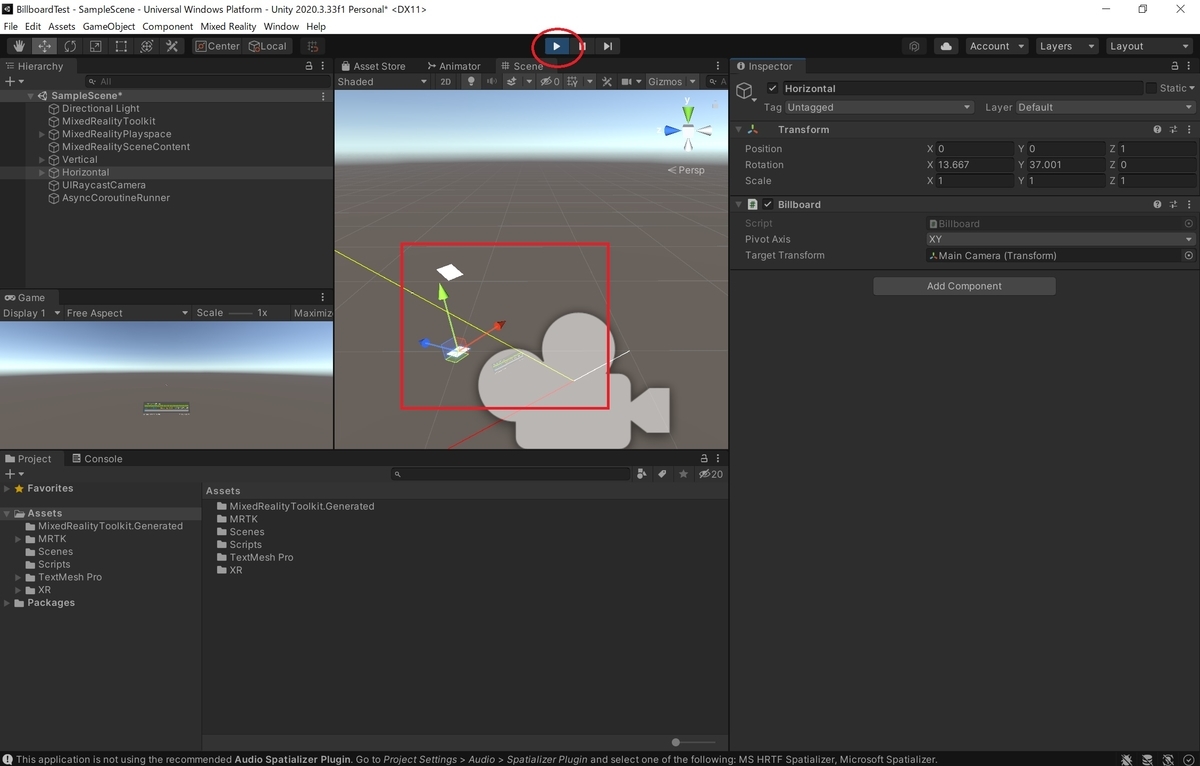Lock the Inspector panel

click(1174, 66)
